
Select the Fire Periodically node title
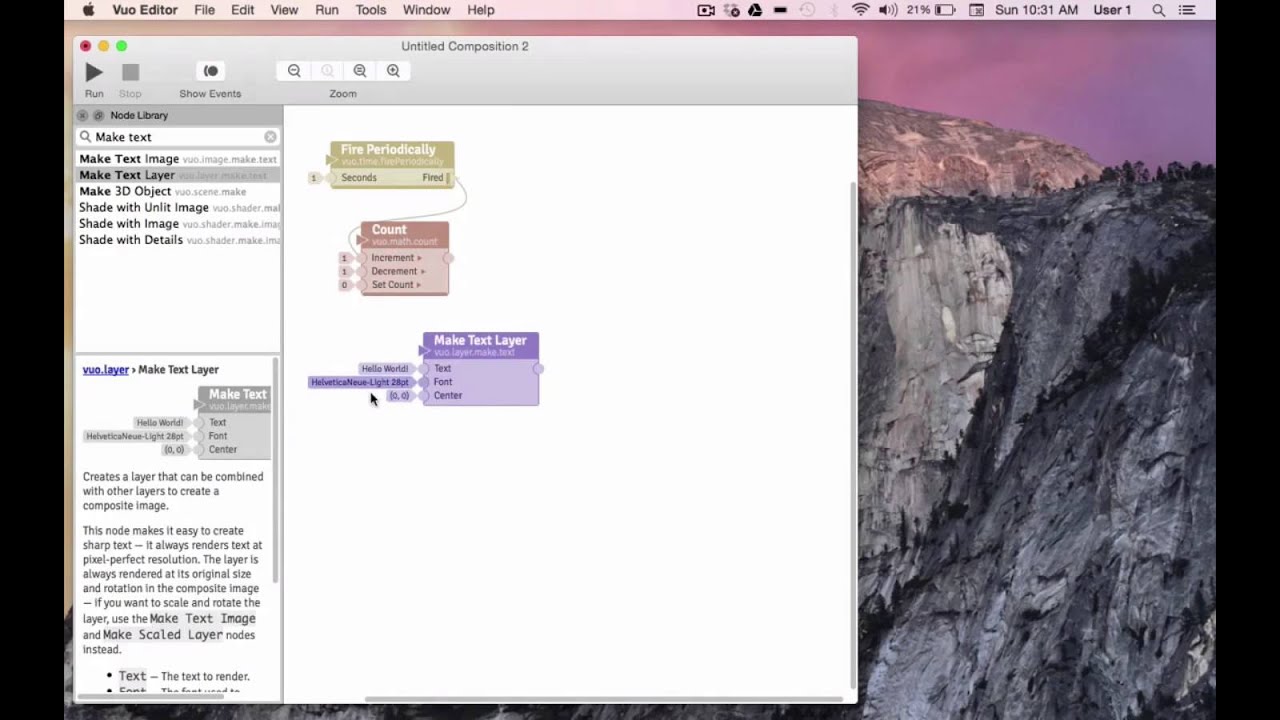[x=388, y=150]
